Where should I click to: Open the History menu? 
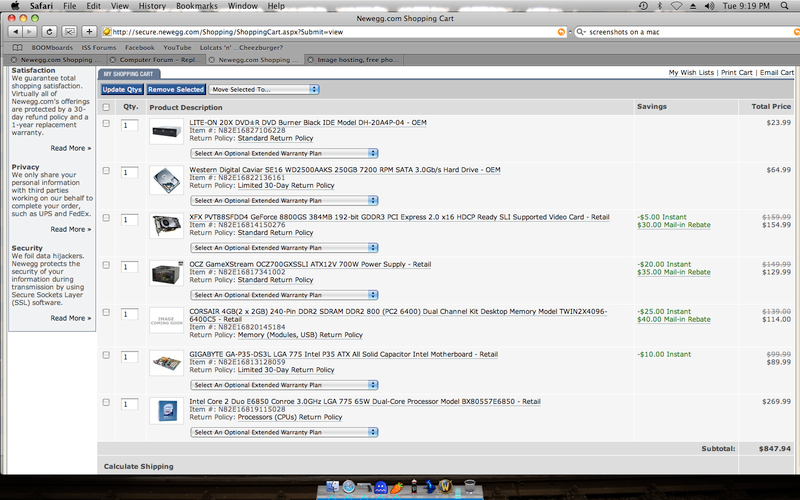[x=152, y=6]
